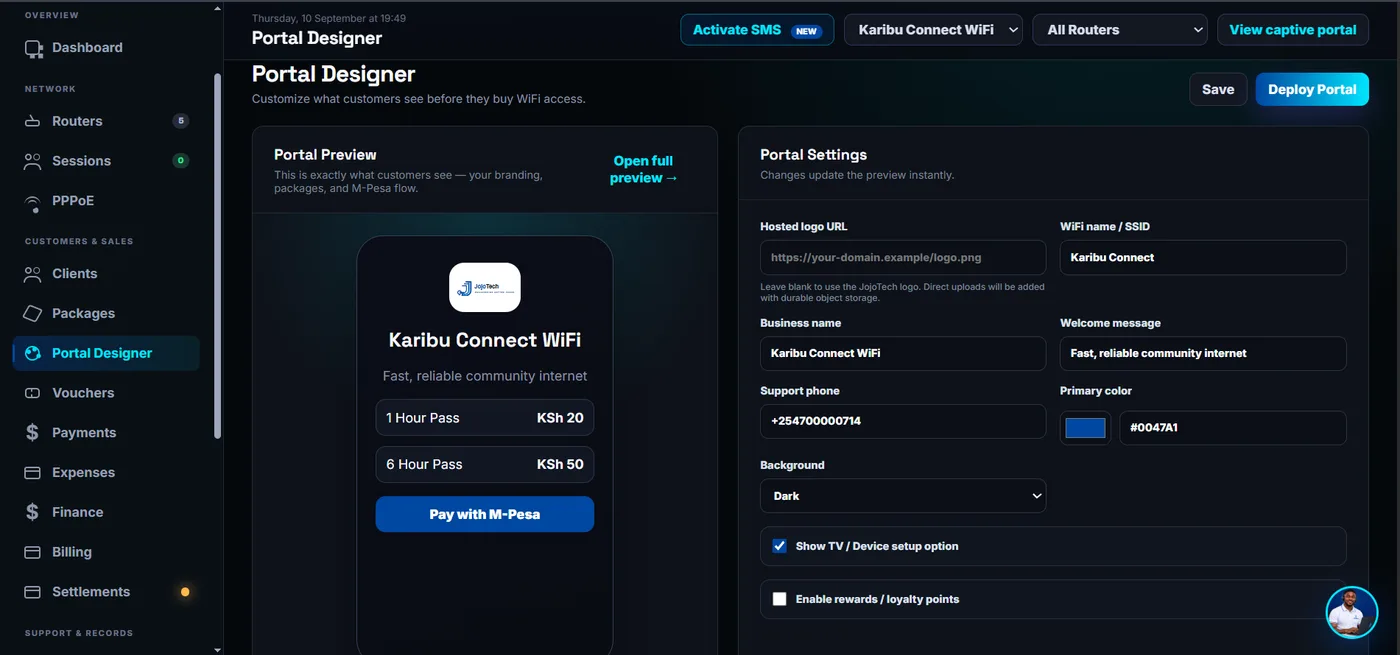Open full preview link
Image resolution: width=1400 pixels, height=655 pixels.
(x=644, y=169)
